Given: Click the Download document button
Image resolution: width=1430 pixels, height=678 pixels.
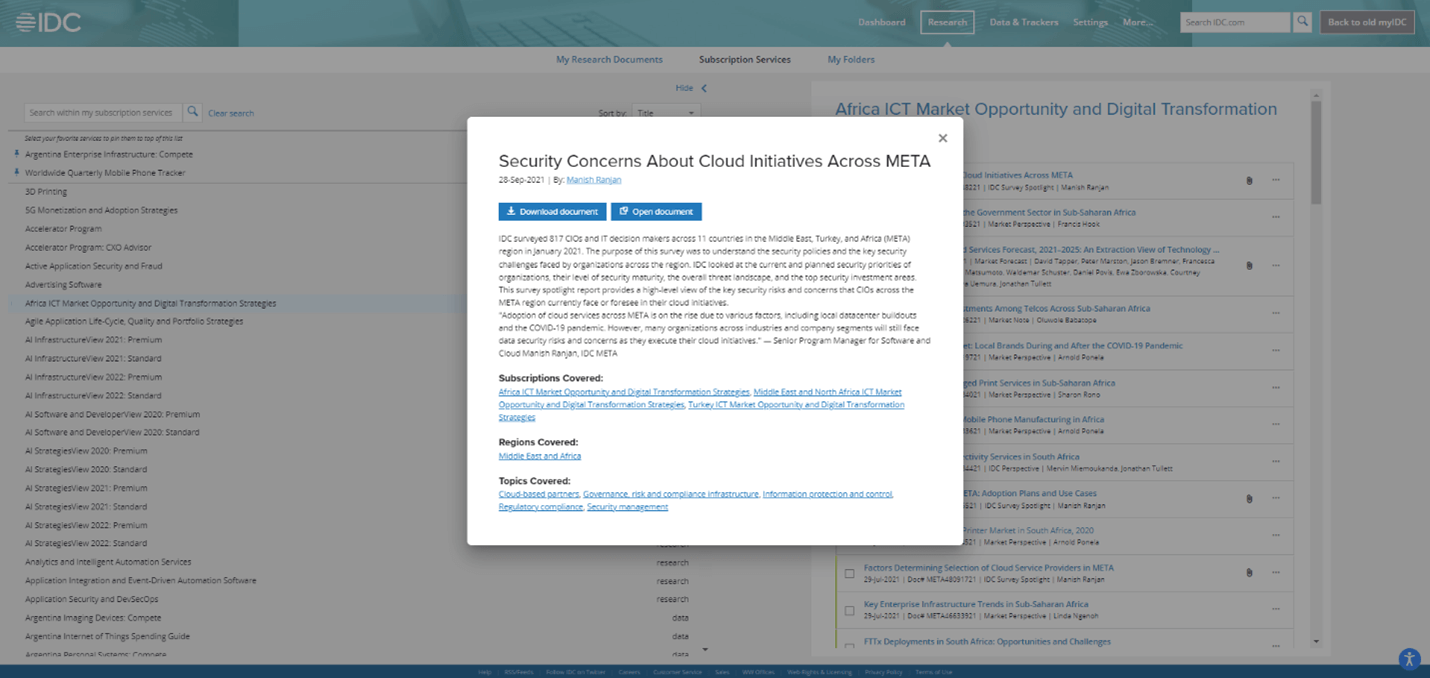Looking at the screenshot, I should 552,211.
